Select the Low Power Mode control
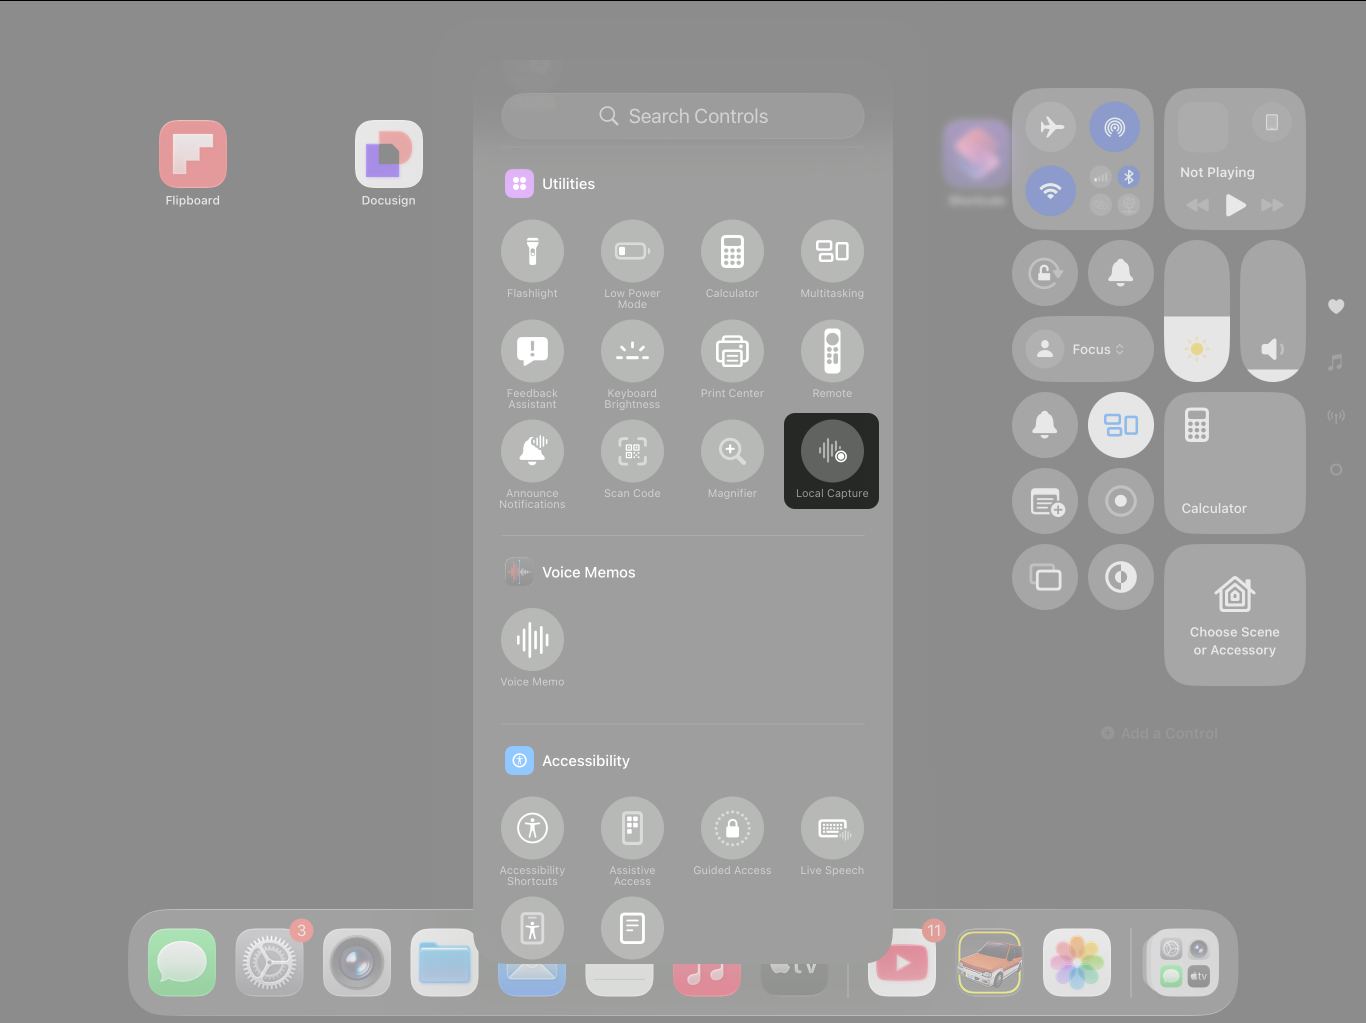1366x1023 pixels. [x=632, y=251]
